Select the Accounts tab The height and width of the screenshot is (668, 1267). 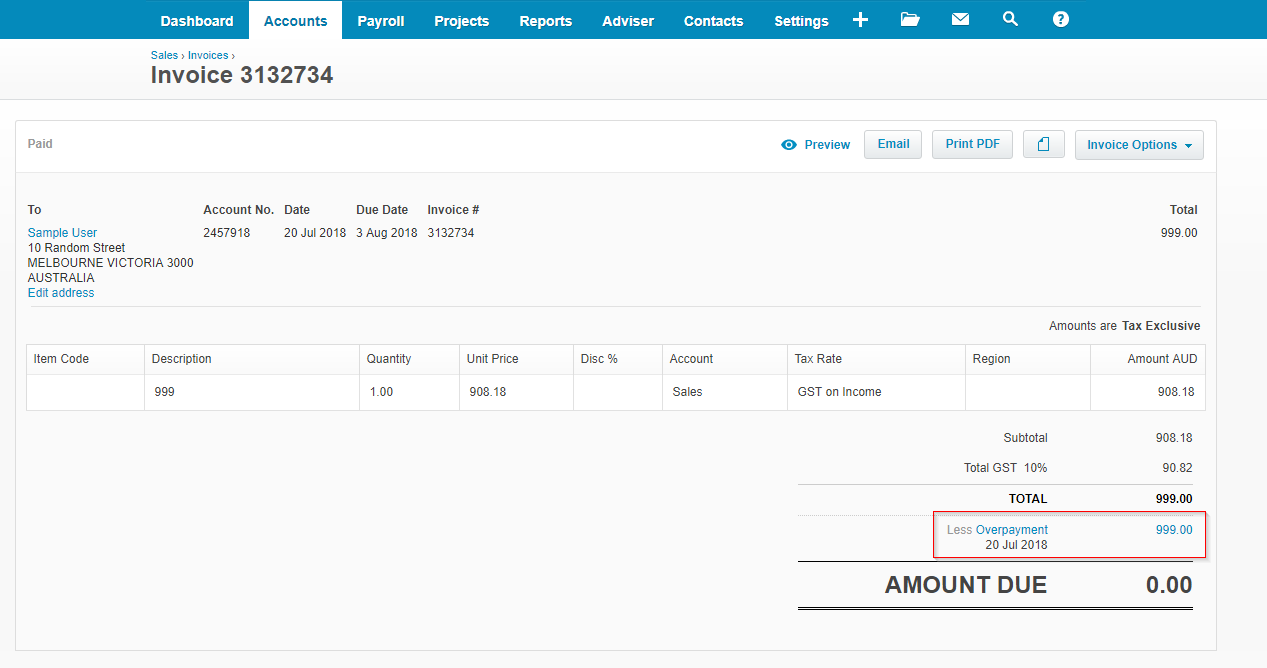pos(295,21)
